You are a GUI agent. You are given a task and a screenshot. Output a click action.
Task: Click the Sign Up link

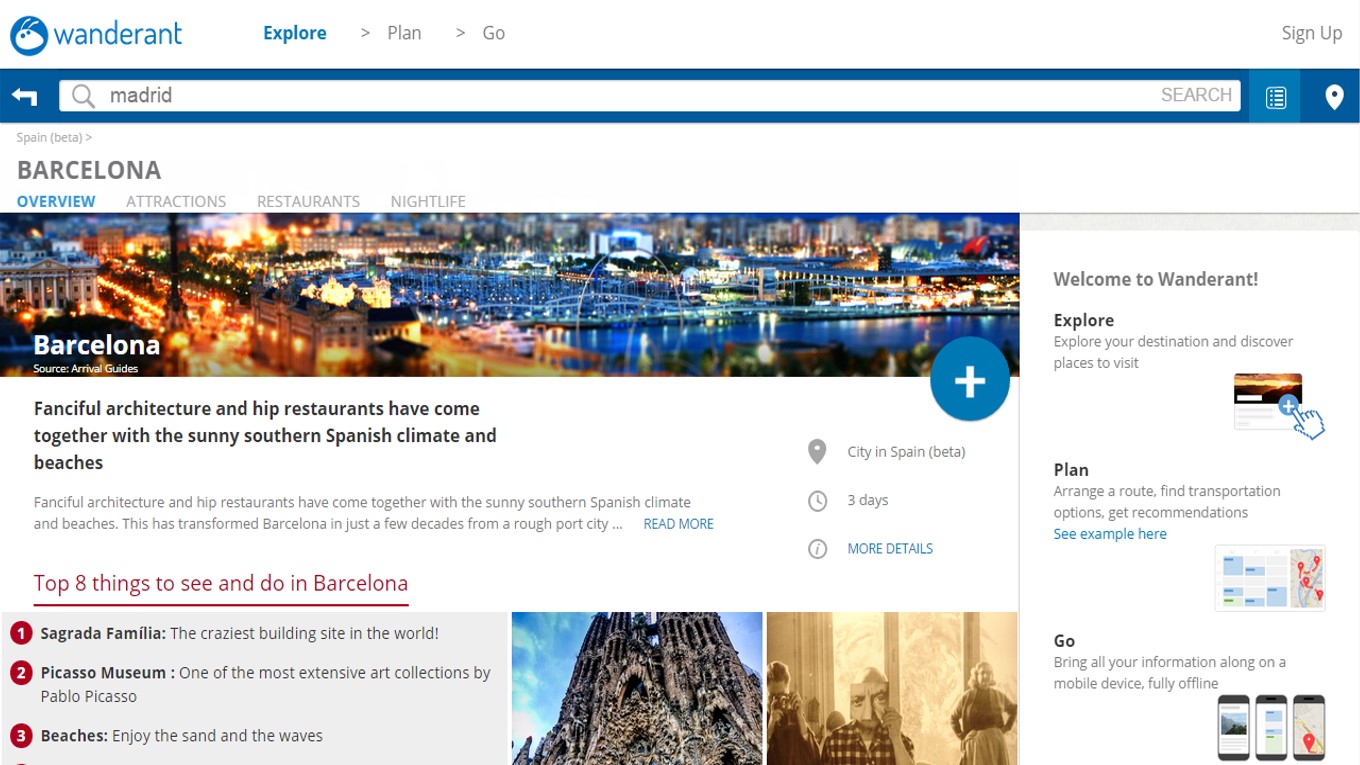pos(1311,33)
